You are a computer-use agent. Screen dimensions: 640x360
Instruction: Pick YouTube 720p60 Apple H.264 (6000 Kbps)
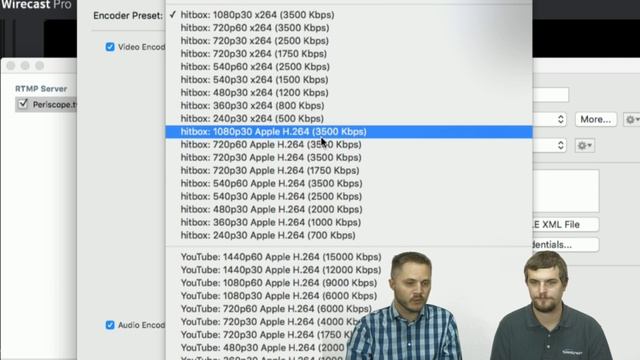pos(276,309)
